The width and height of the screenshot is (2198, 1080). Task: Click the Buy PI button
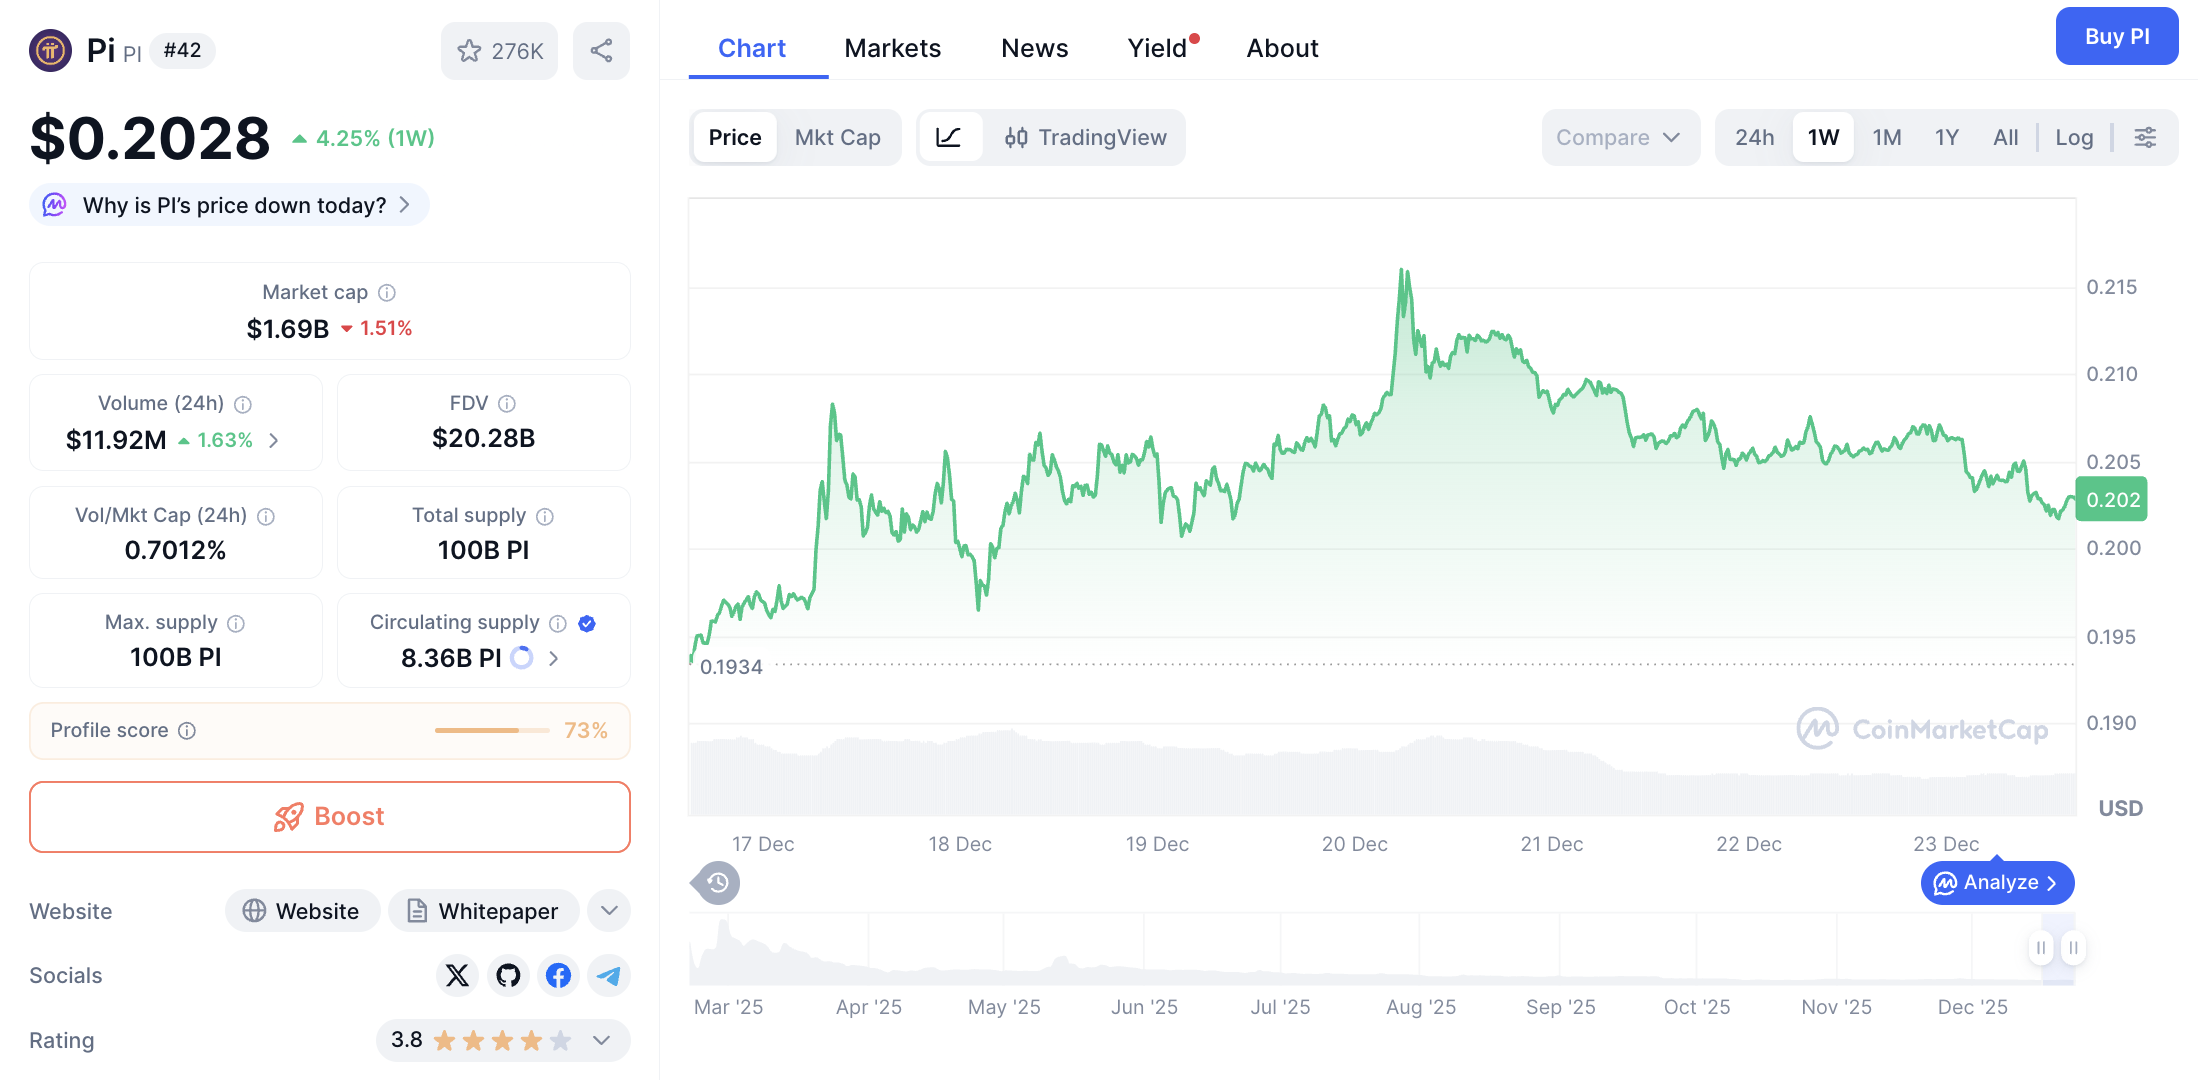point(2117,36)
